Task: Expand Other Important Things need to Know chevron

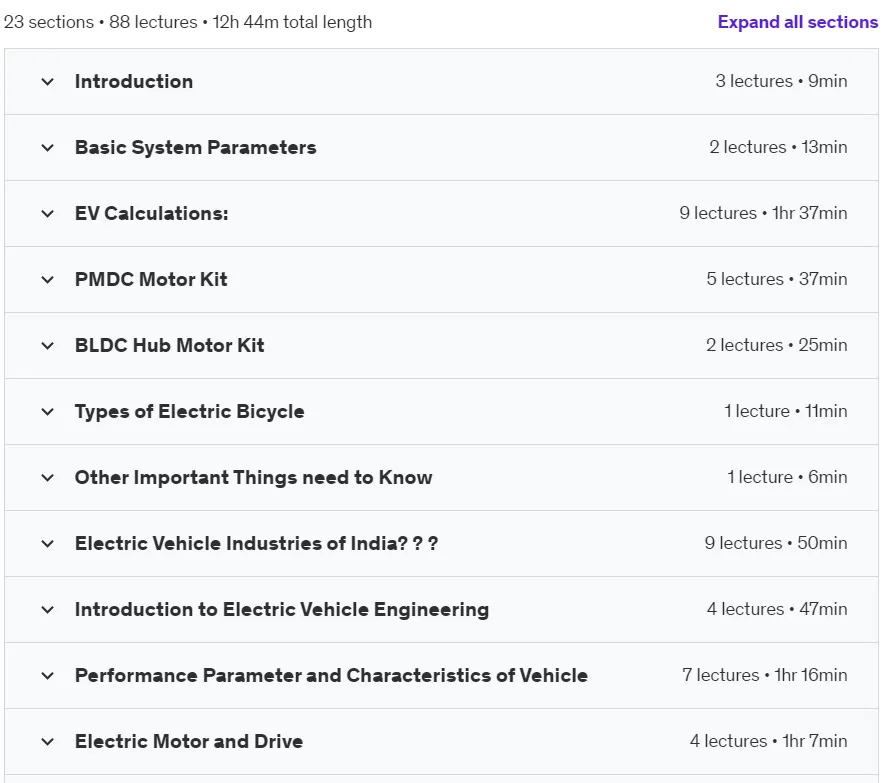Action: pyautogui.click(x=48, y=478)
